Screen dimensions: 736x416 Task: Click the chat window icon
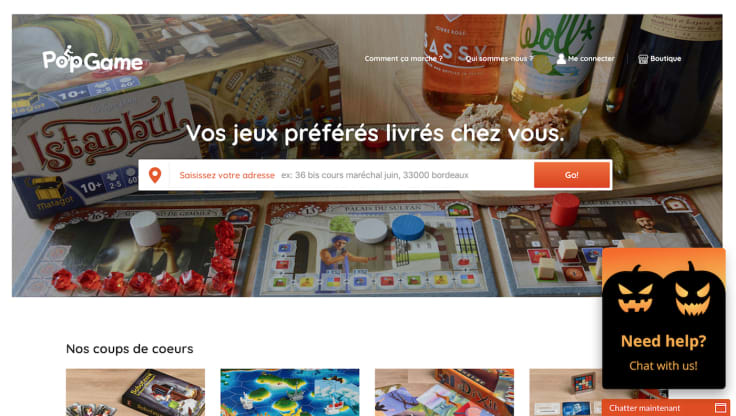pos(720,408)
